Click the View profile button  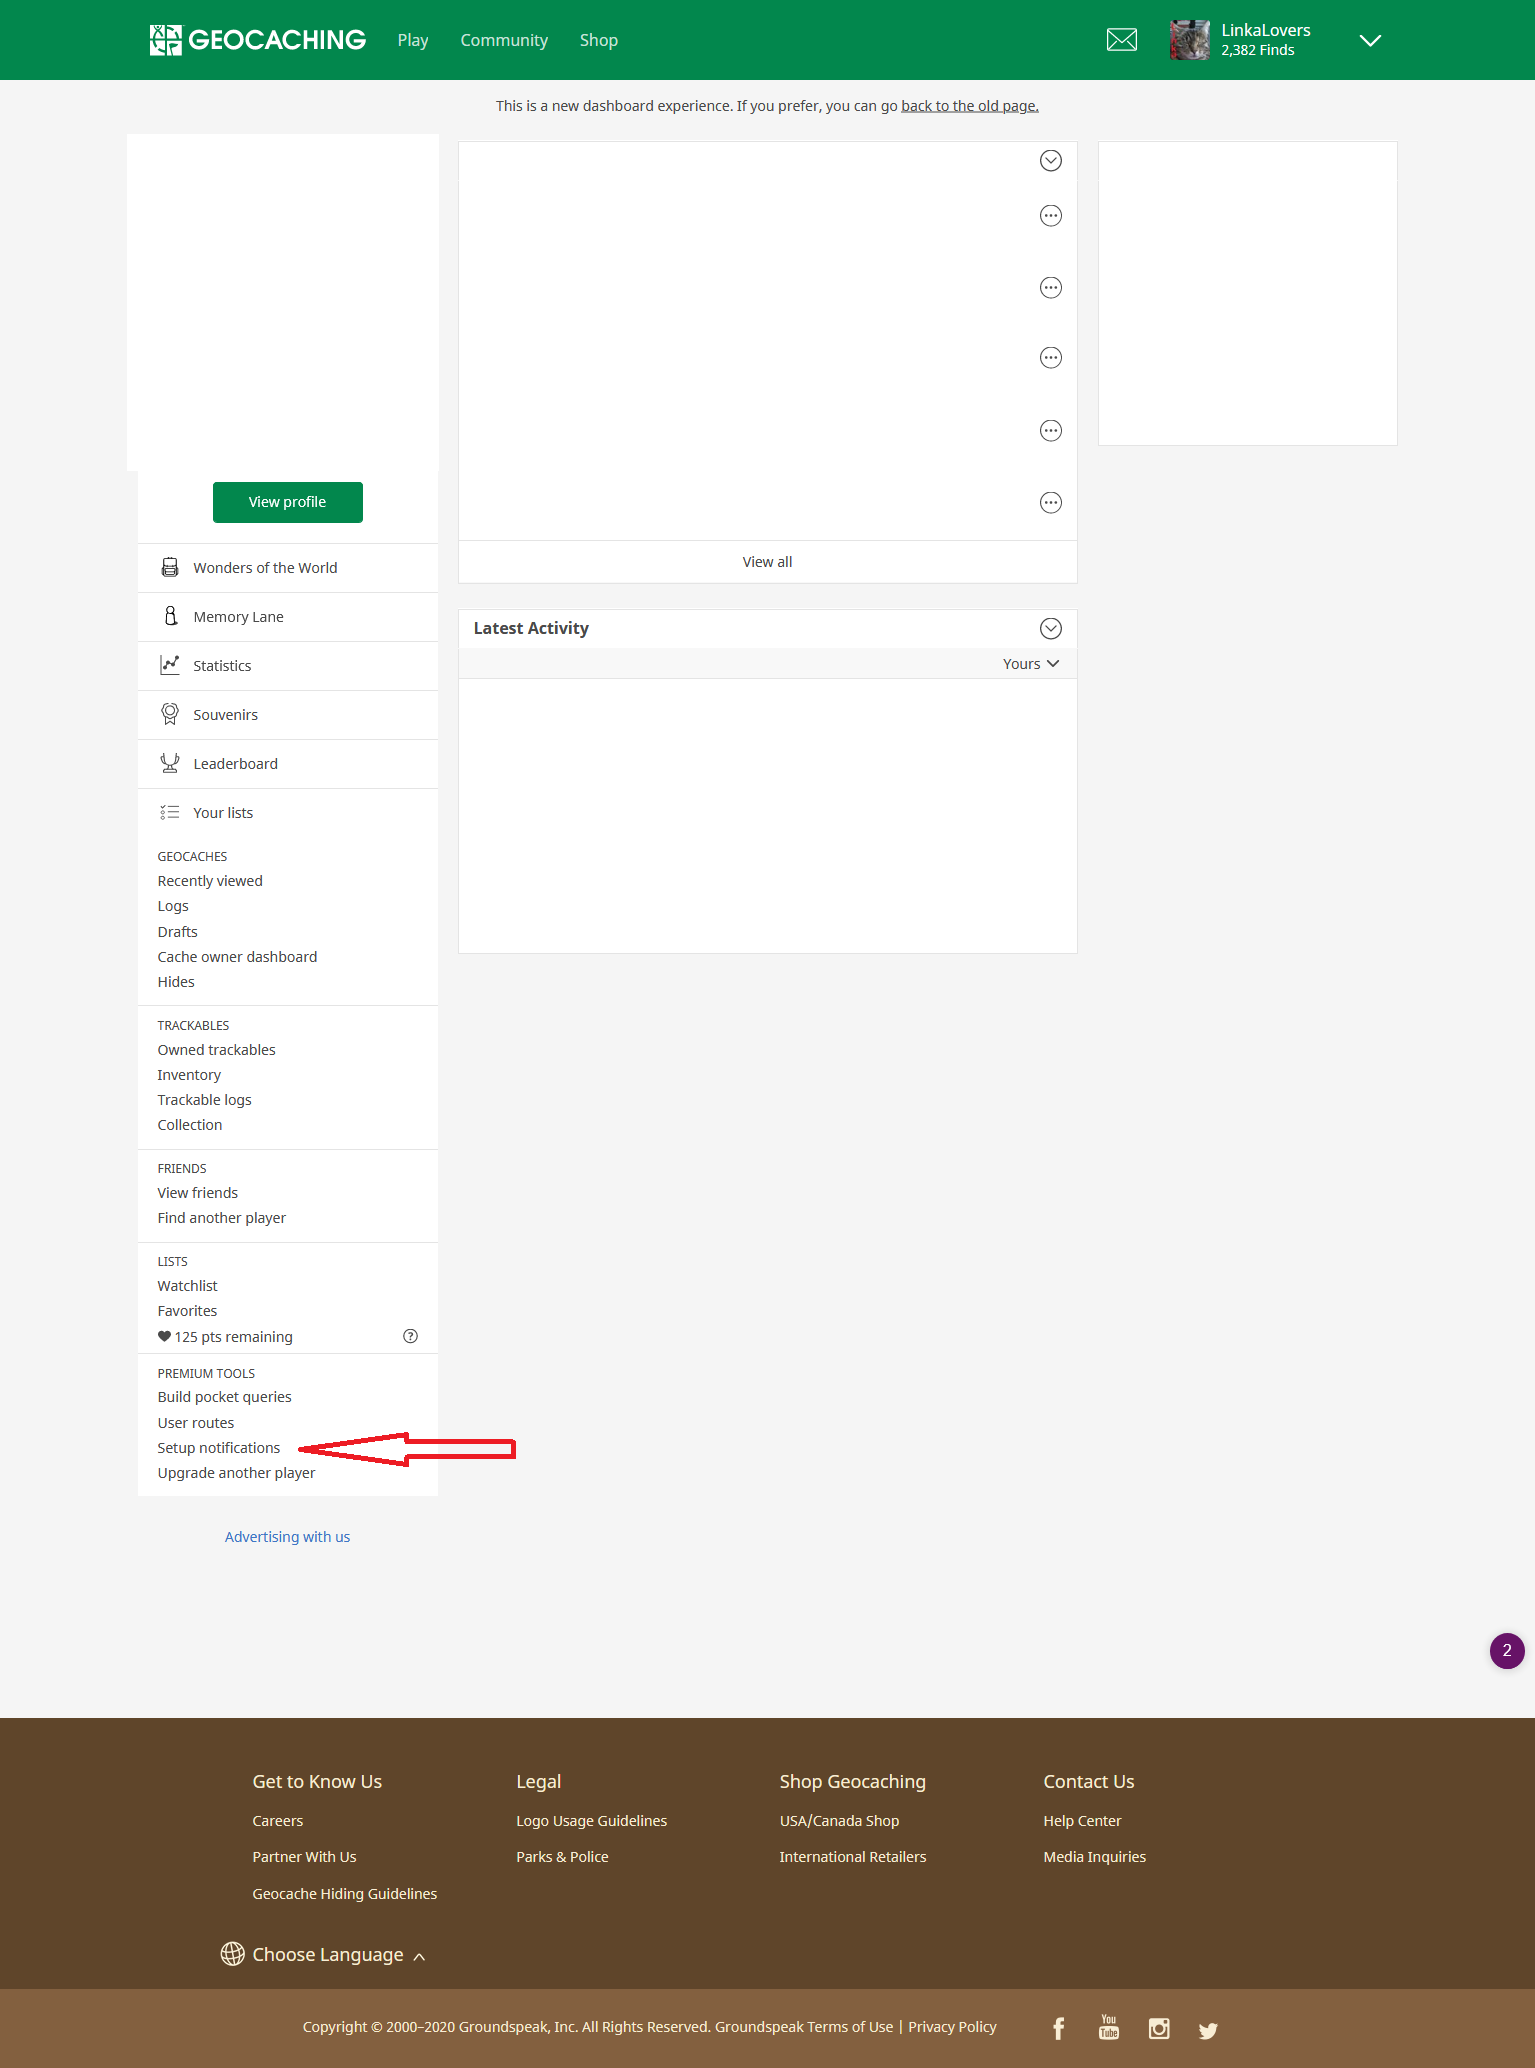click(x=287, y=502)
